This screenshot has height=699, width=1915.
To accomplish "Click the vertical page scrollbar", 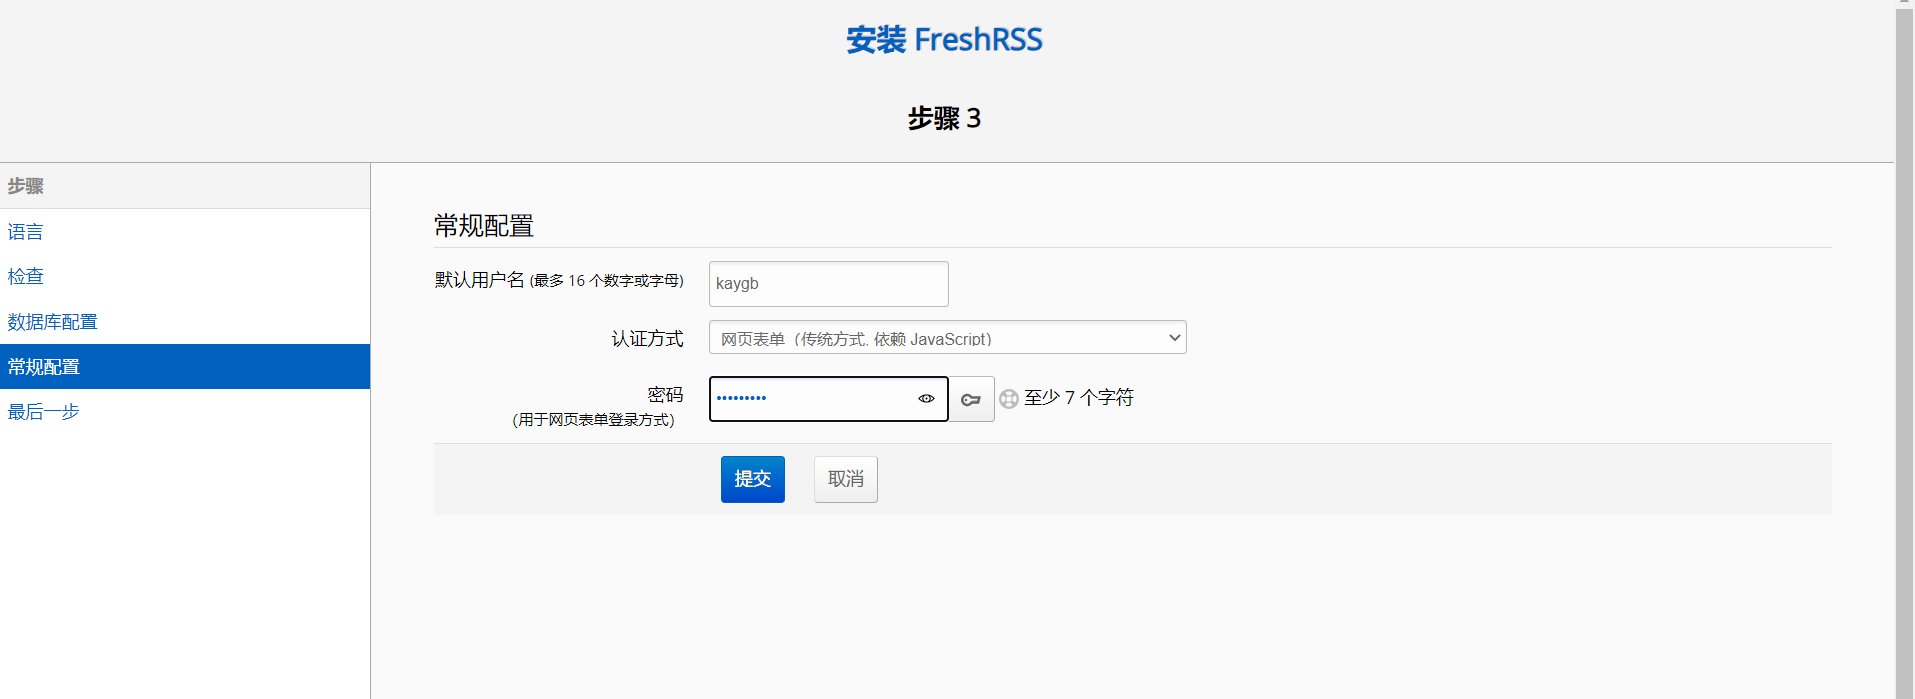I will point(1904,350).
